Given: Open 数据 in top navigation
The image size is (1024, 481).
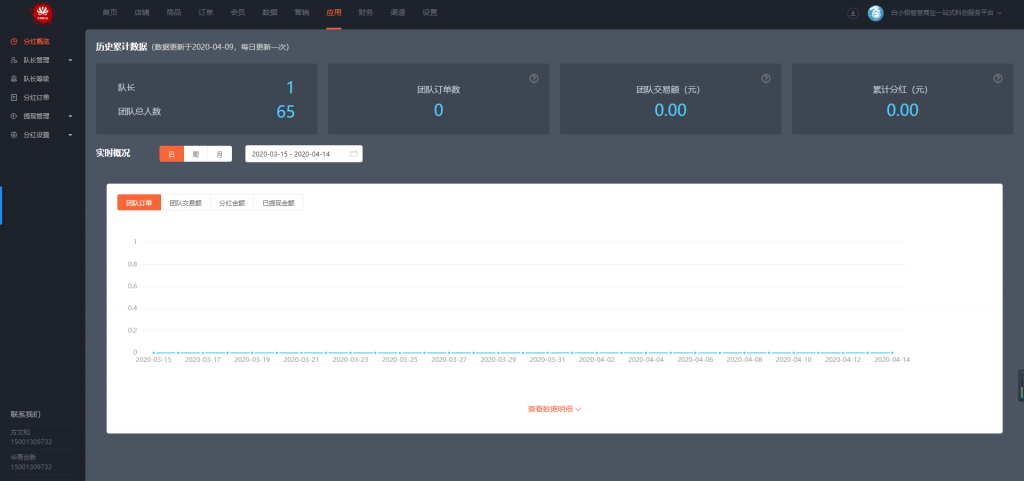Looking at the screenshot, I should pos(270,12).
